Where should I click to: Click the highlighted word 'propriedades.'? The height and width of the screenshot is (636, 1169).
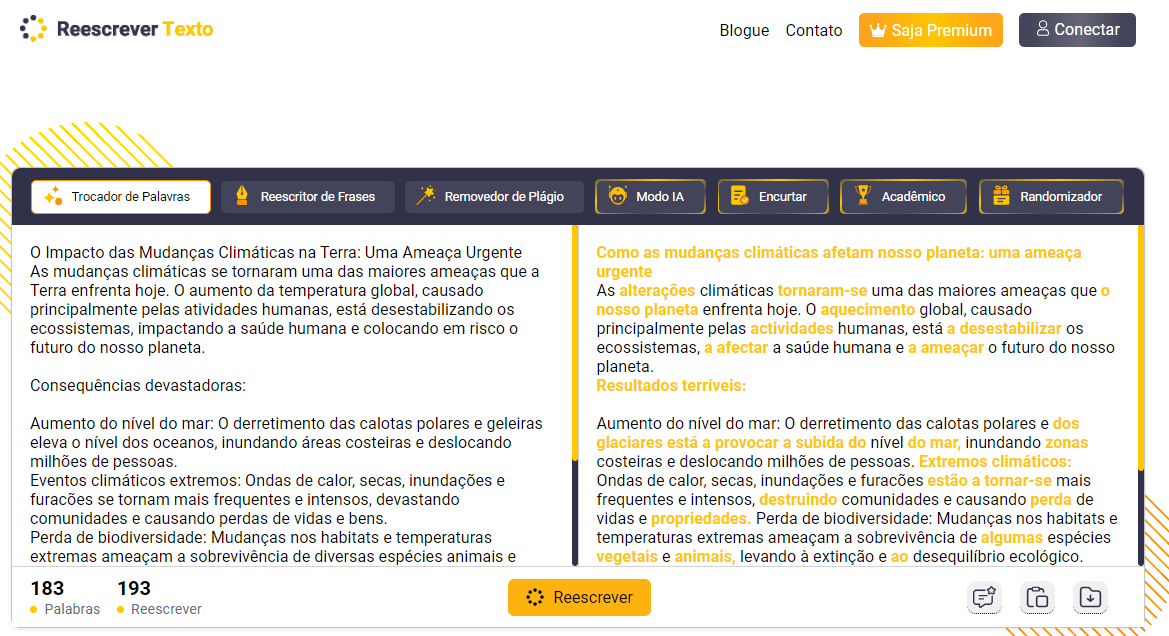pyautogui.click(x=701, y=519)
